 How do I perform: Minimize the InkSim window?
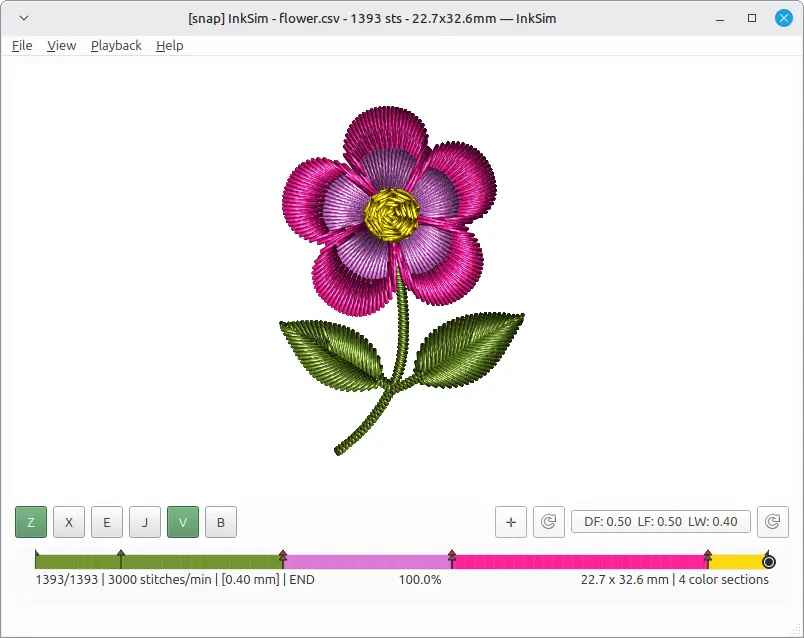click(x=720, y=18)
